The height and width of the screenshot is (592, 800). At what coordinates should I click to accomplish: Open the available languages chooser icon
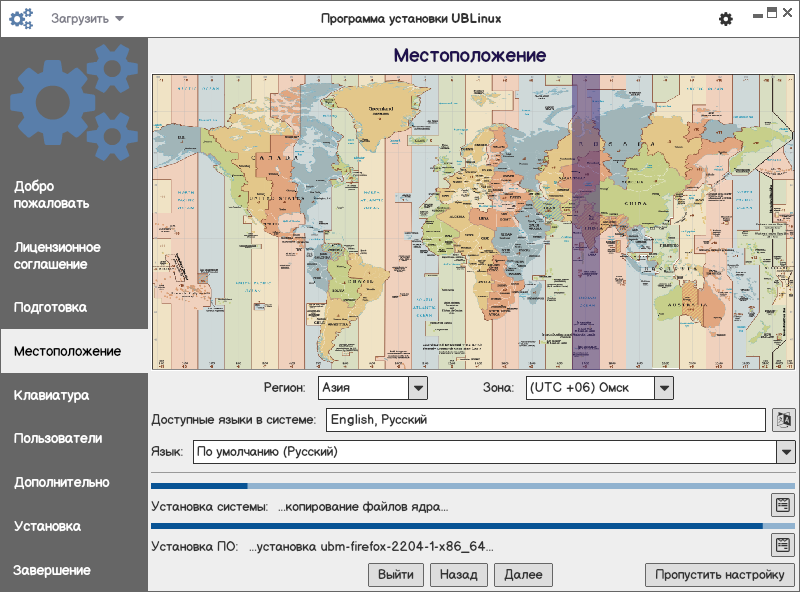[x=783, y=420]
